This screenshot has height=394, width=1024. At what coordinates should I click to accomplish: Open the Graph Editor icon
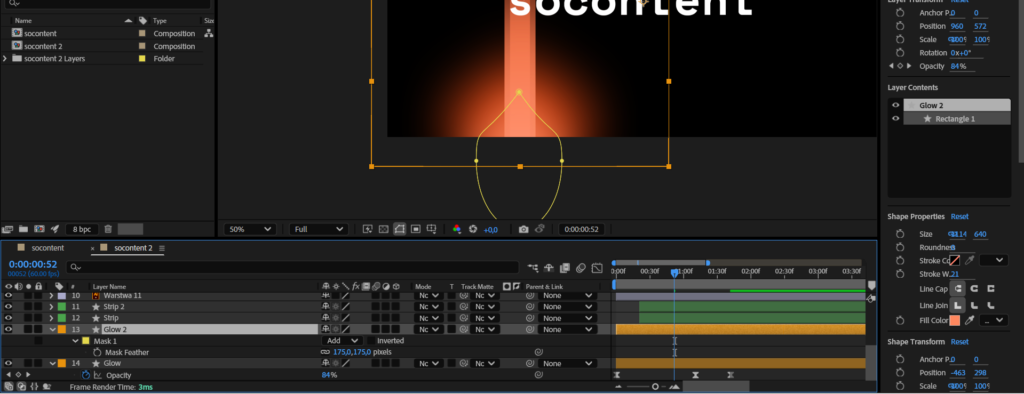pyautogui.click(x=597, y=268)
